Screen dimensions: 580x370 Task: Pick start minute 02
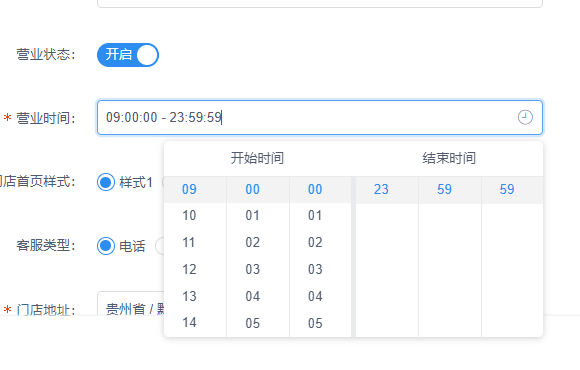click(x=258, y=242)
